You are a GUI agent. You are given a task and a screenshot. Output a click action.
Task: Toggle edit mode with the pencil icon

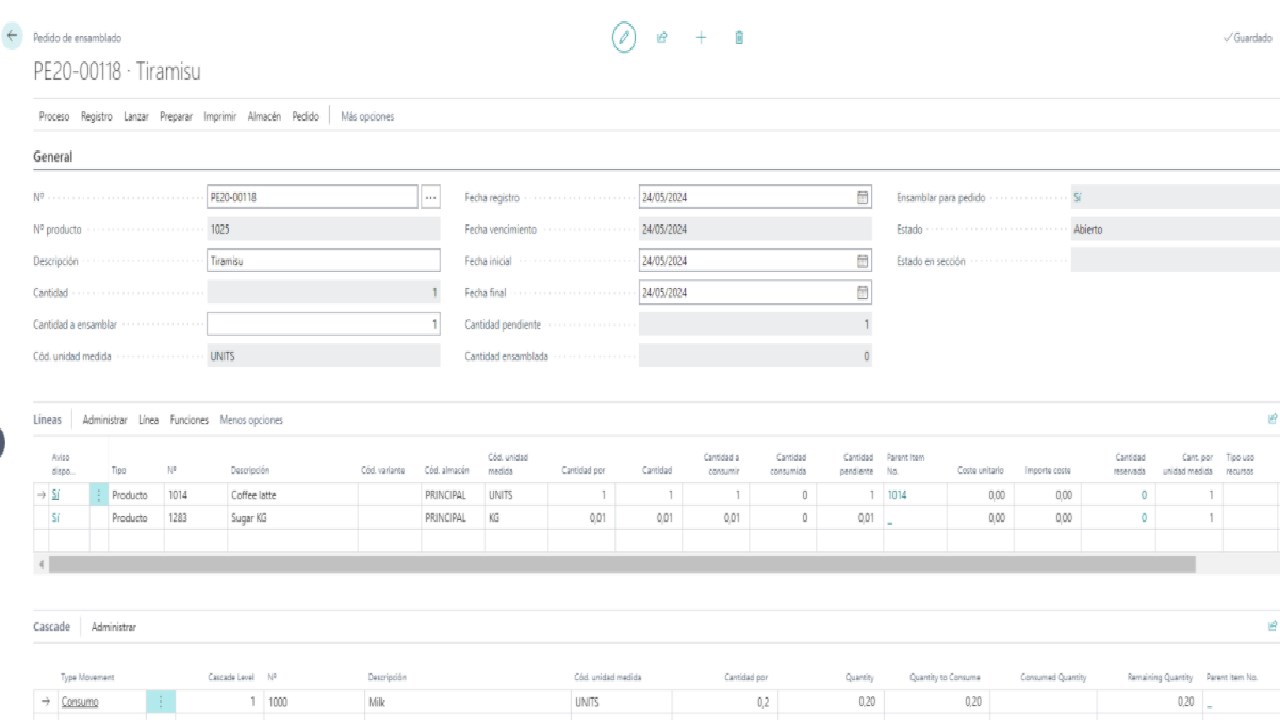(624, 38)
